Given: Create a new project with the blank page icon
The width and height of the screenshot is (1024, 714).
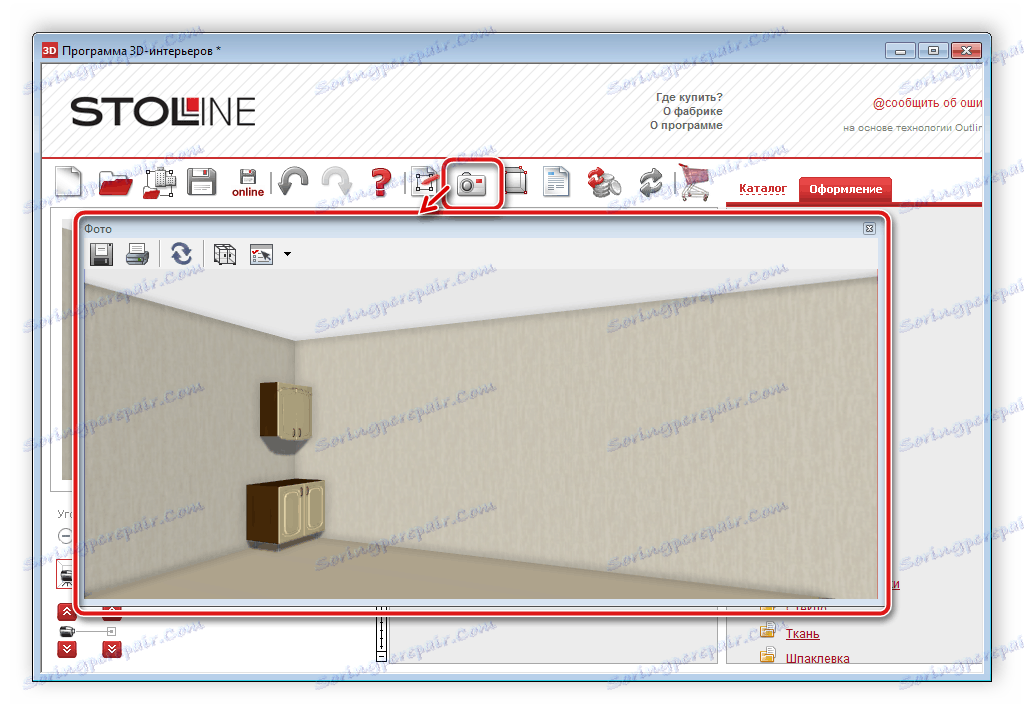Looking at the screenshot, I should point(69,182).
